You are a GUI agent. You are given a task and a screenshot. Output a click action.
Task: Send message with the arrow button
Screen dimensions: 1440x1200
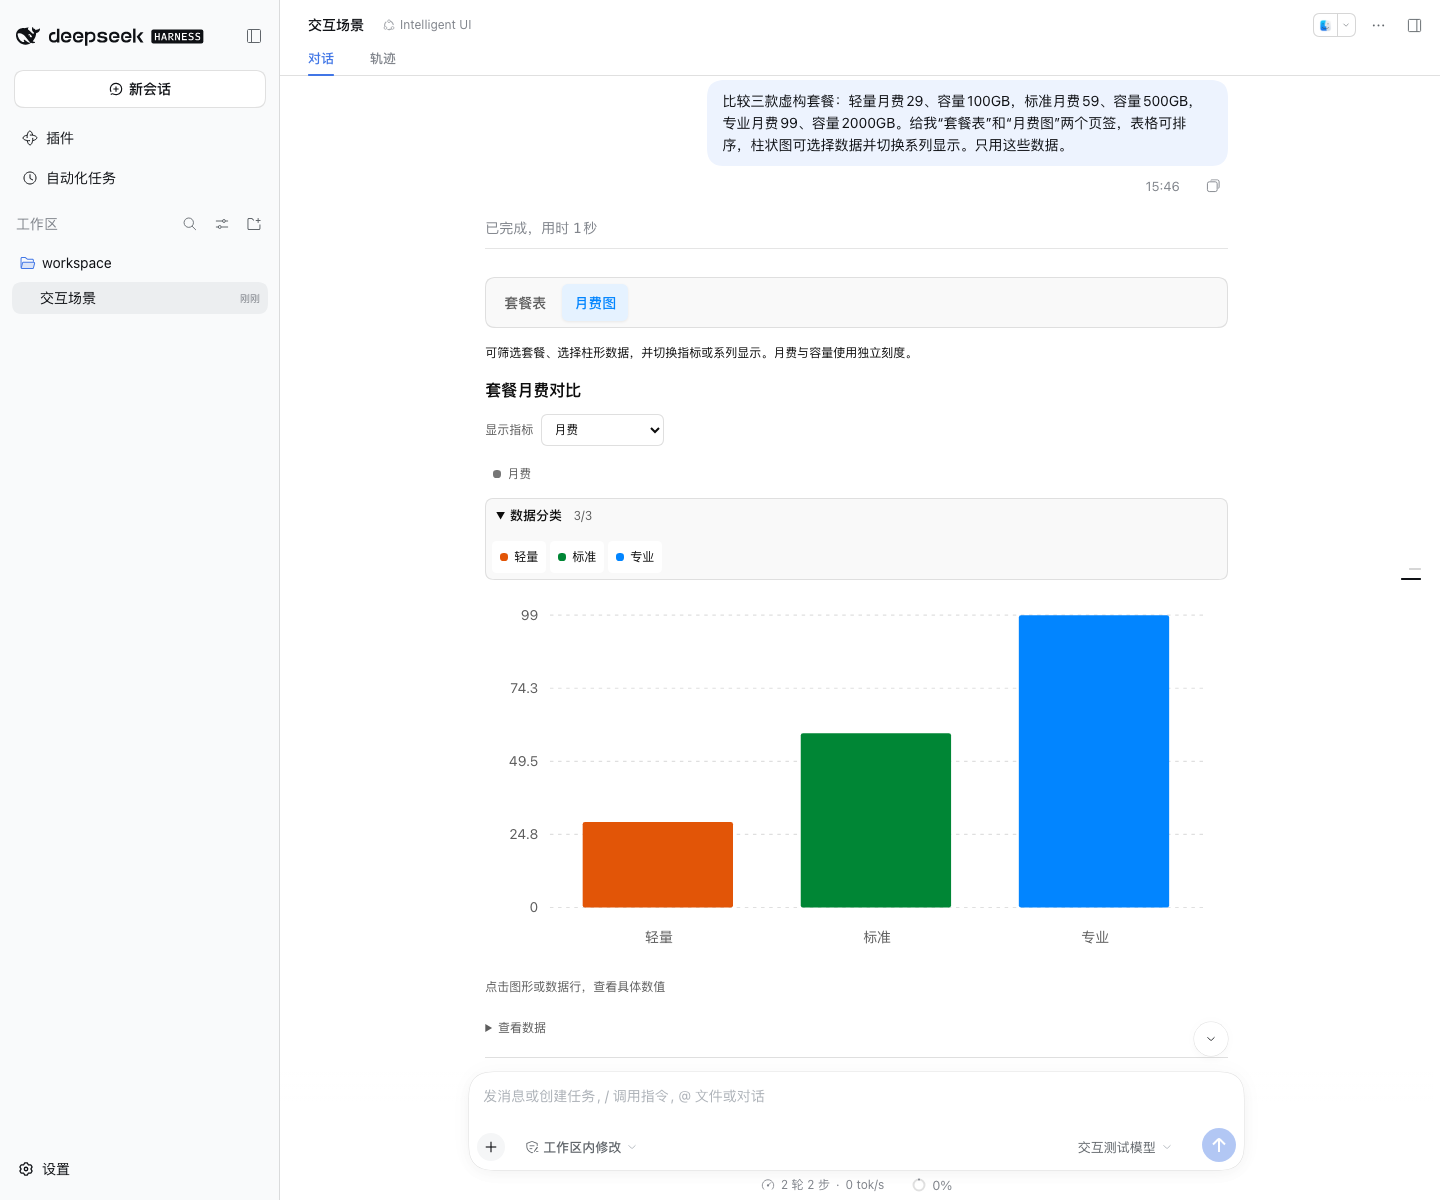click(1219, 1145)
